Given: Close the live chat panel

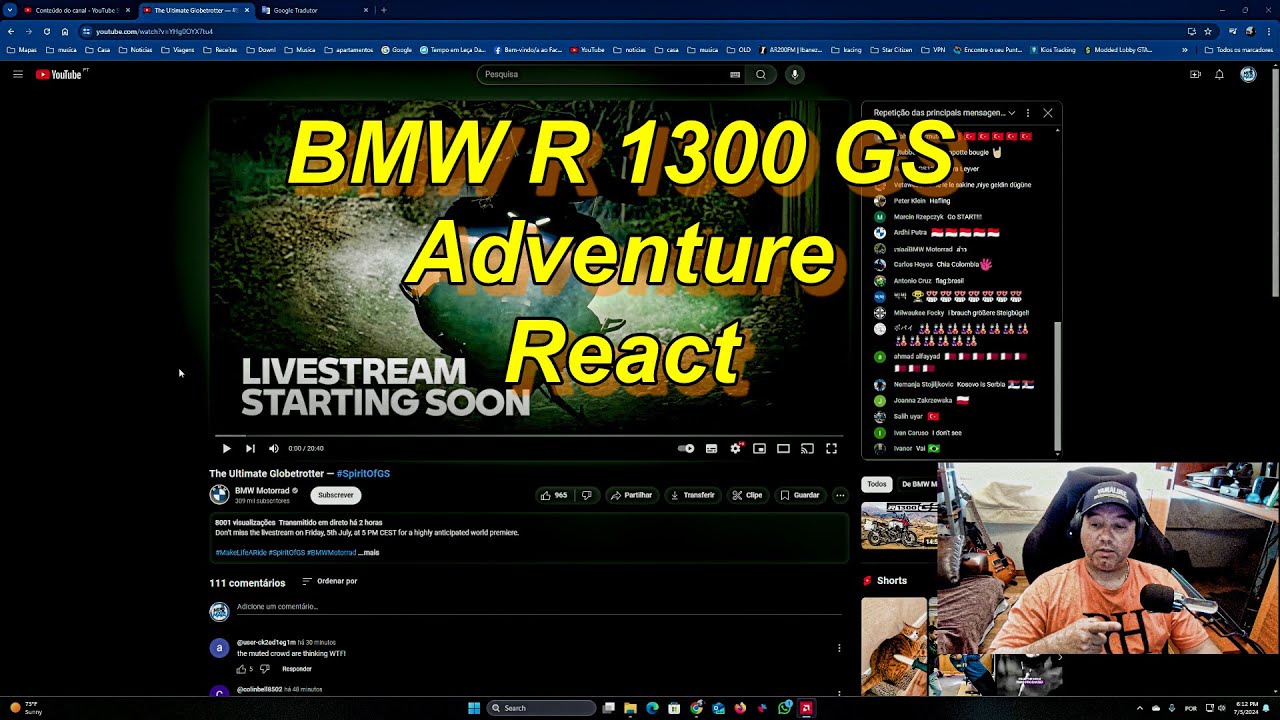Looking at the screenshot, I should [x=1048, y=113].
